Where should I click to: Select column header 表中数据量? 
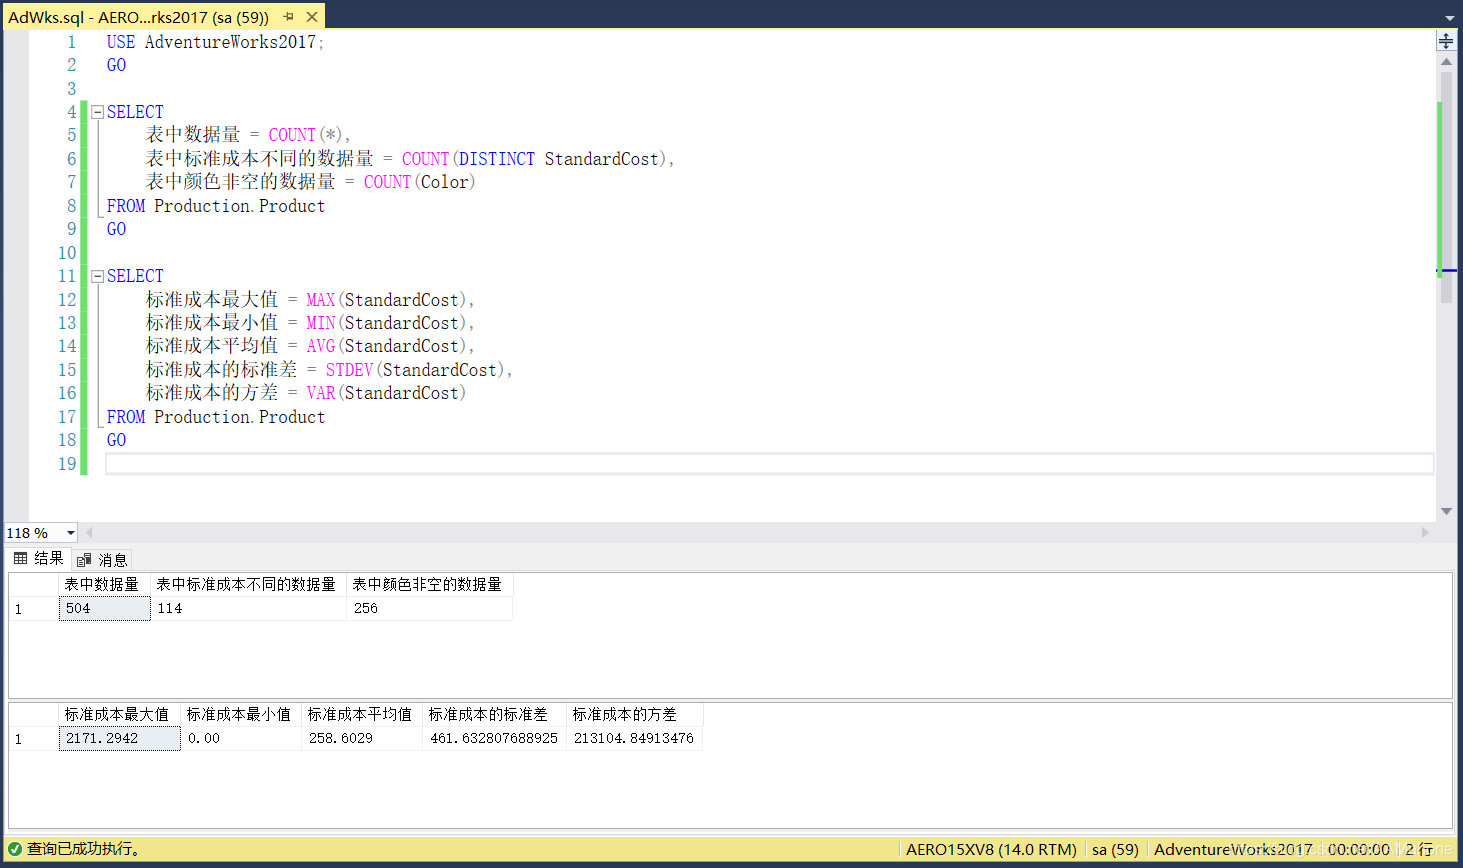pyautogui.click(x=104, y=584)
